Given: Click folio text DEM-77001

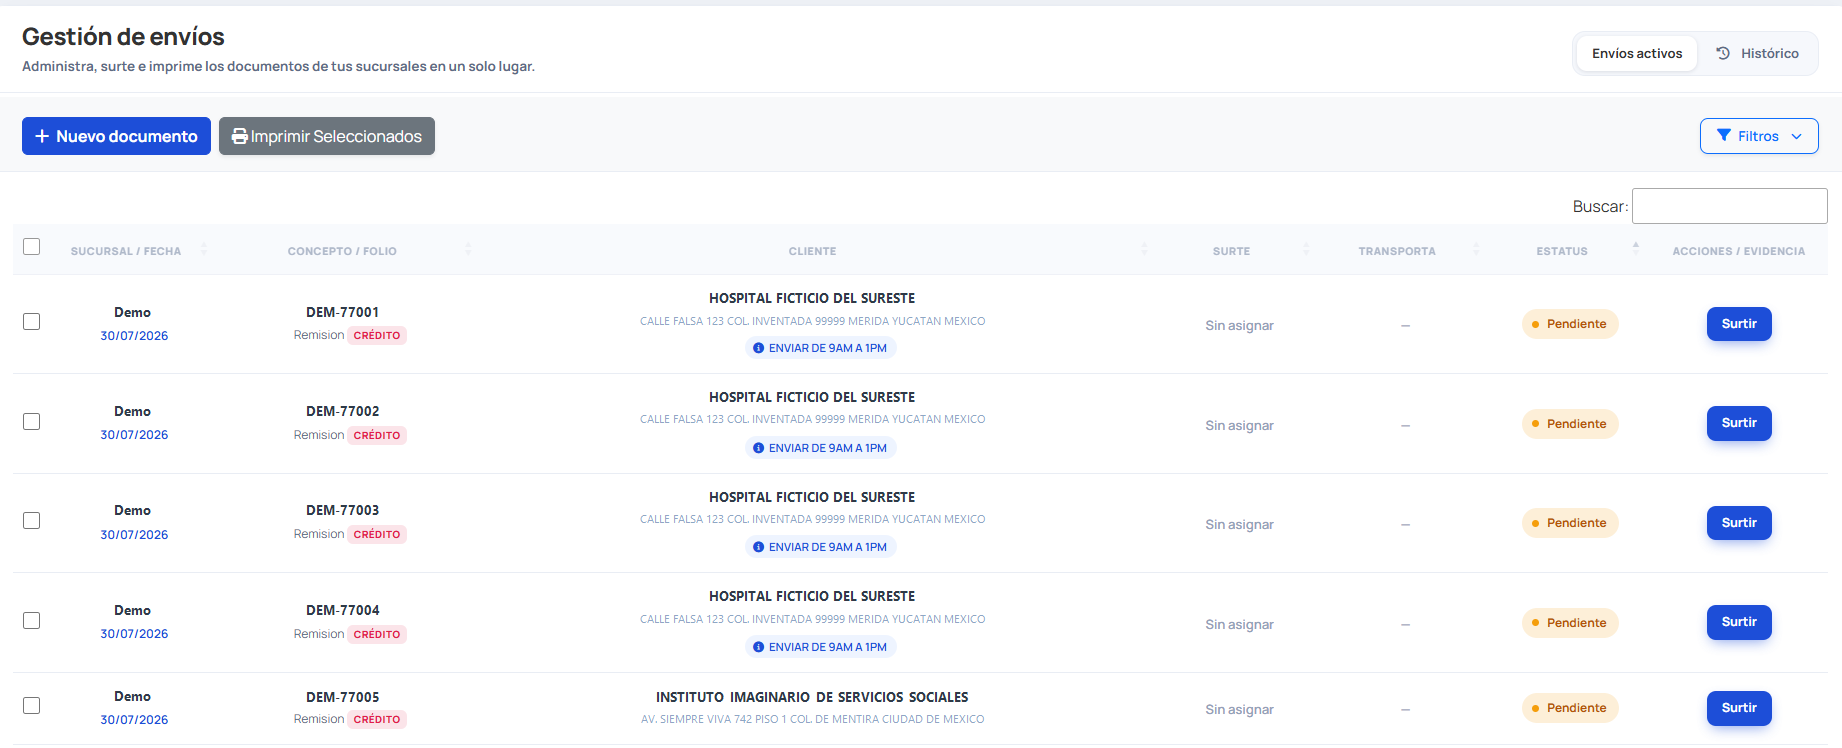Looking at the screenshot, I should tap(343, 313).
